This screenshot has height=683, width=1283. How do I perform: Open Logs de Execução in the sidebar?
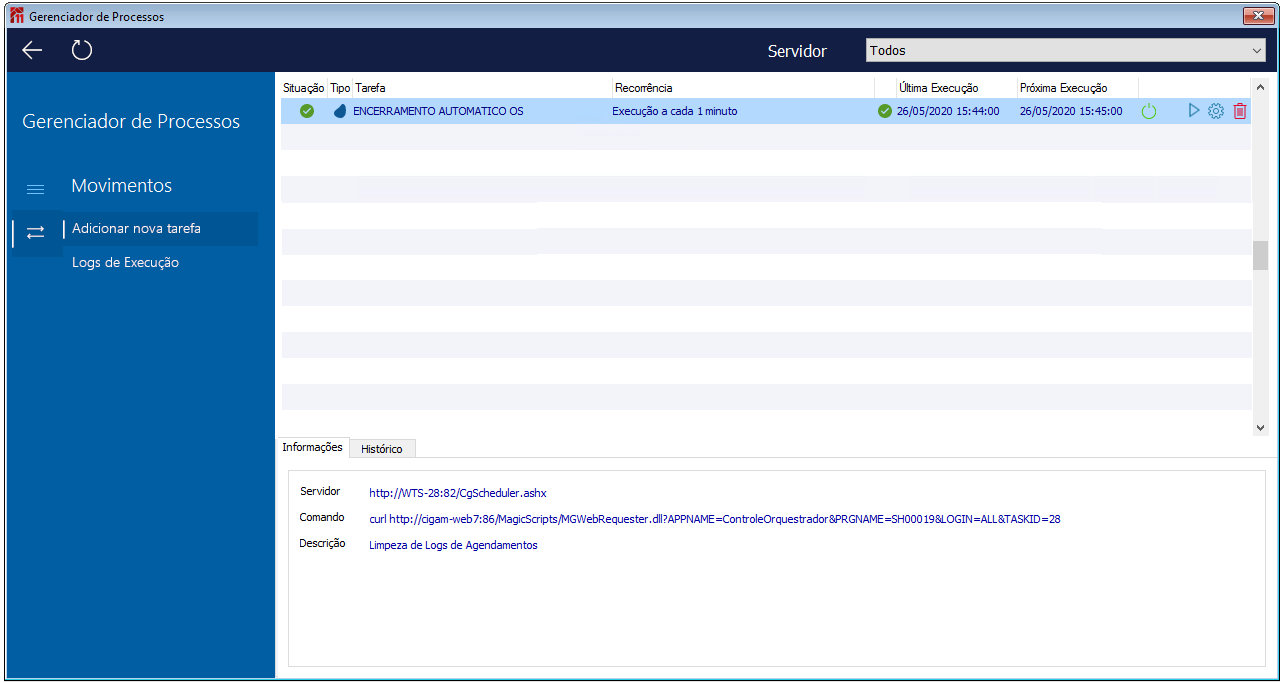click(125, 262)
